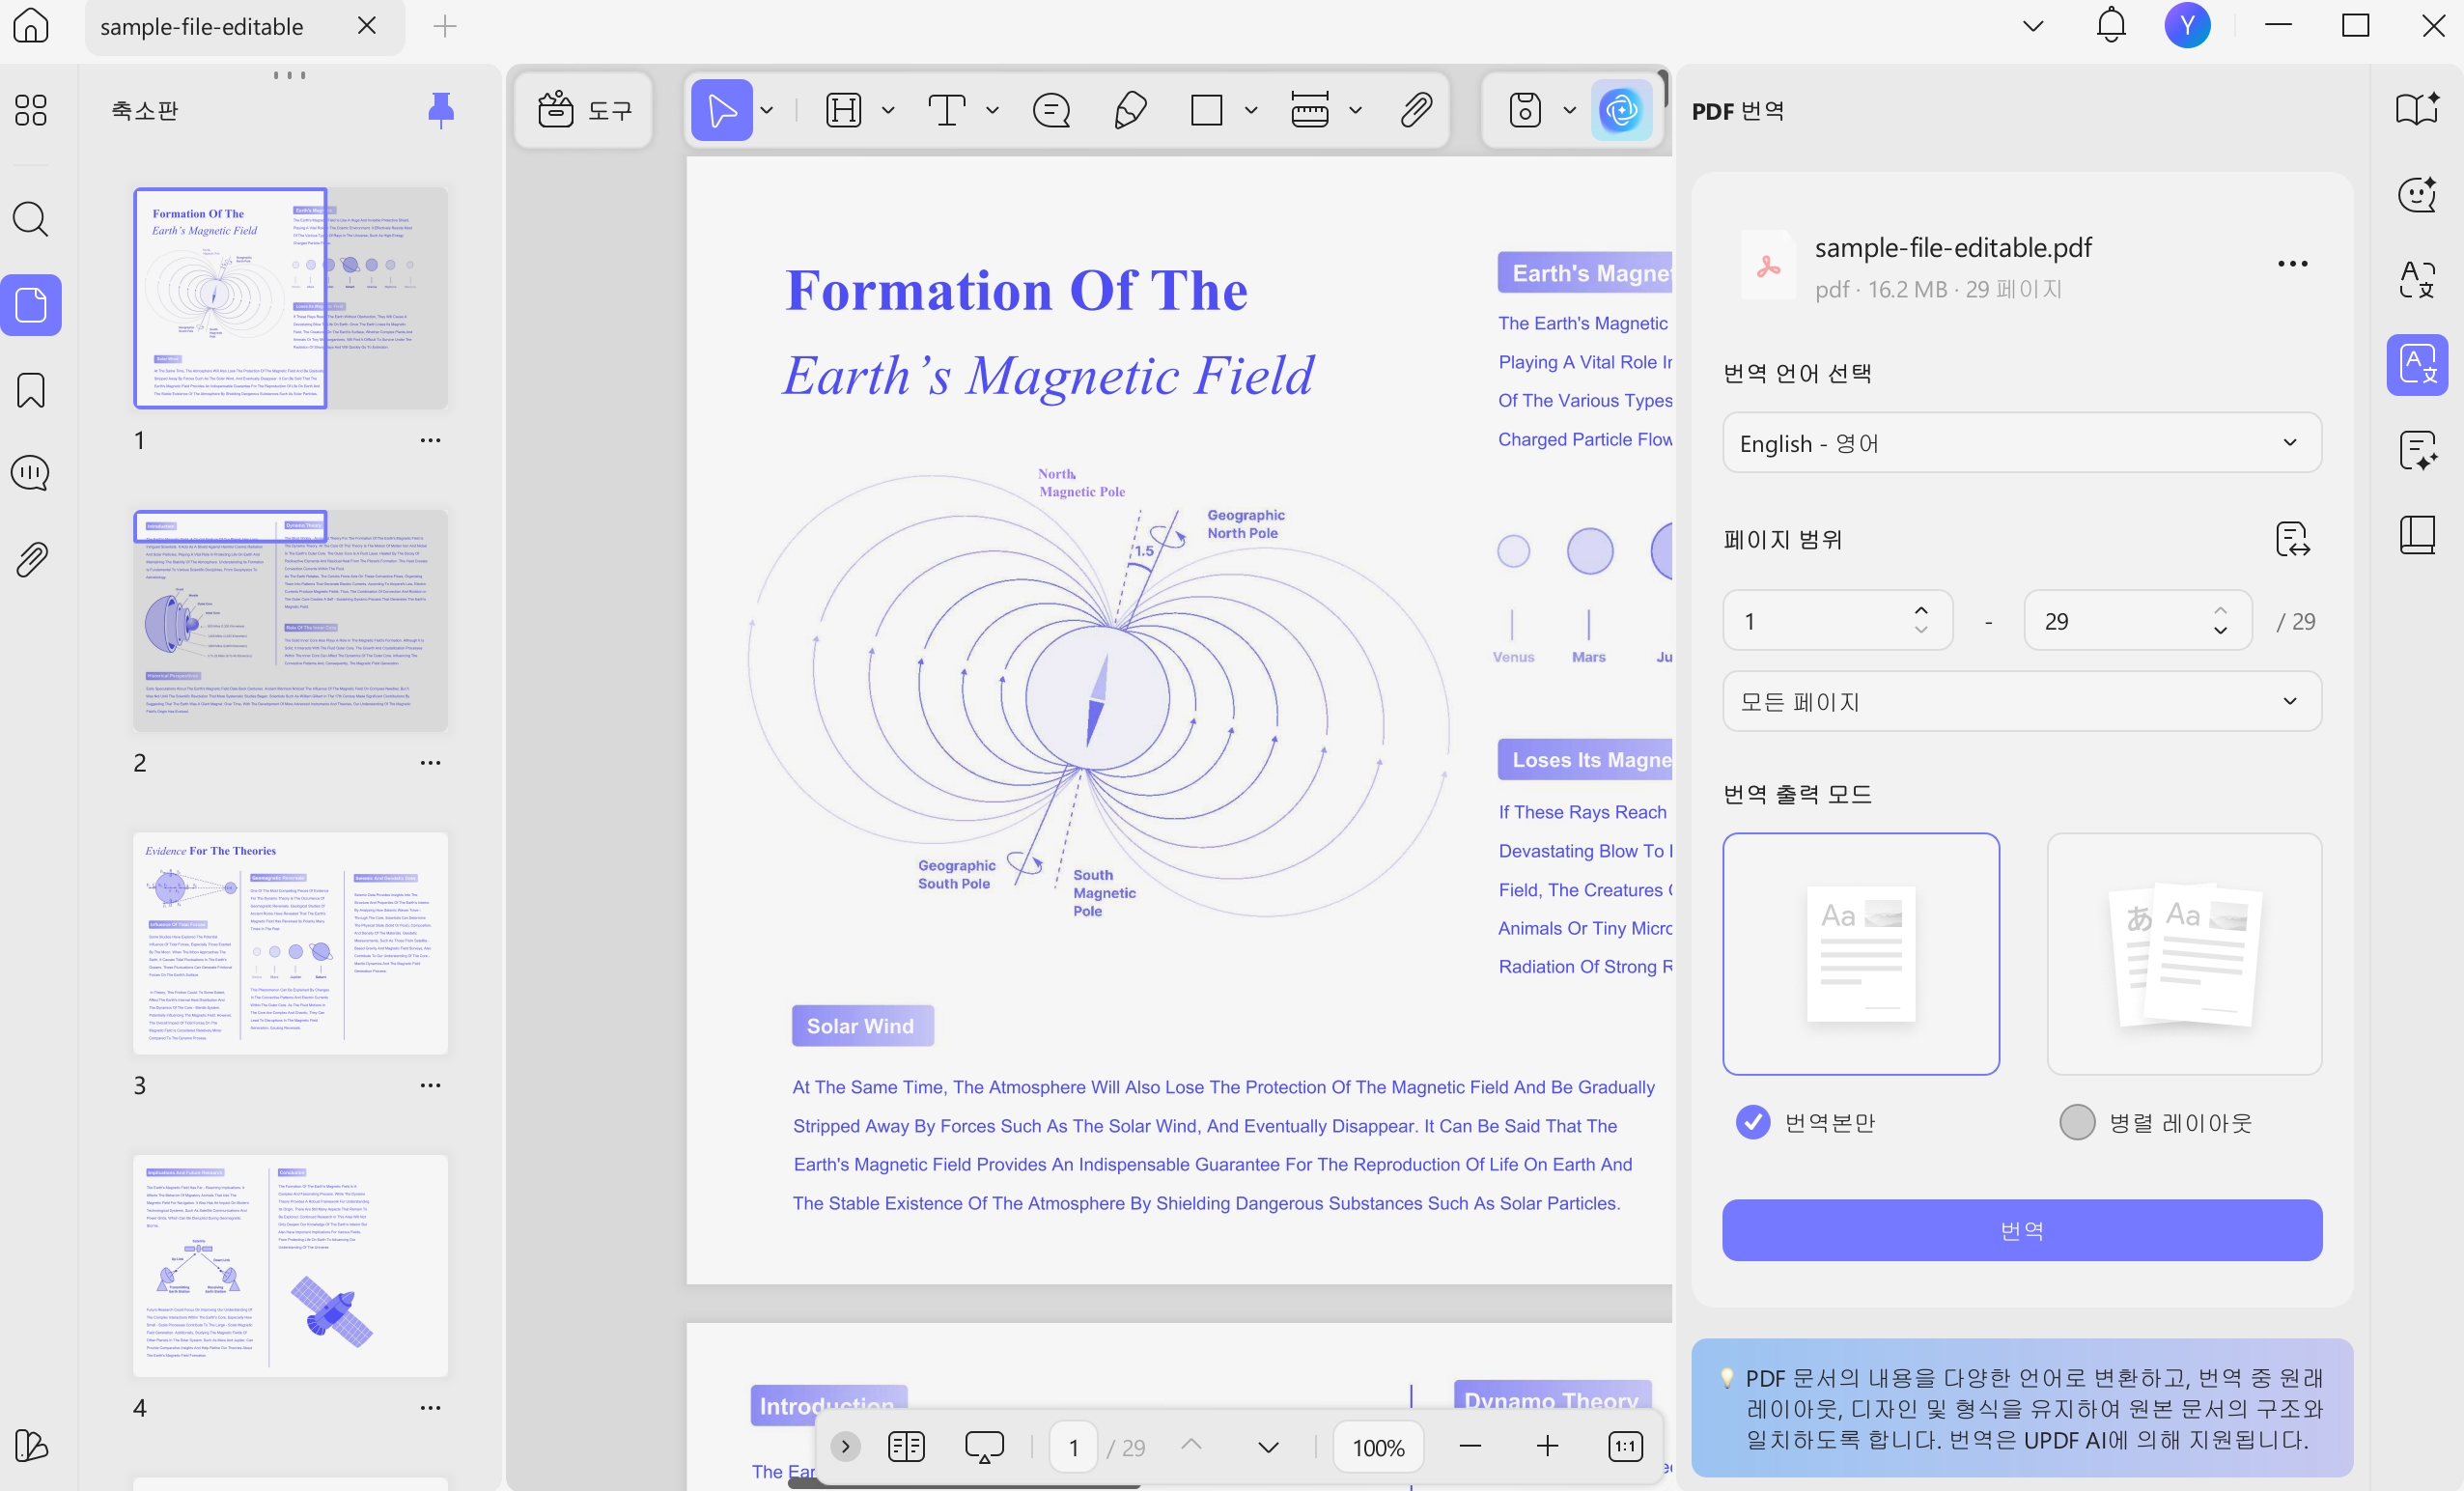
Task: Open more options for page 4 thumbnail
Action: click(430, 1408)
